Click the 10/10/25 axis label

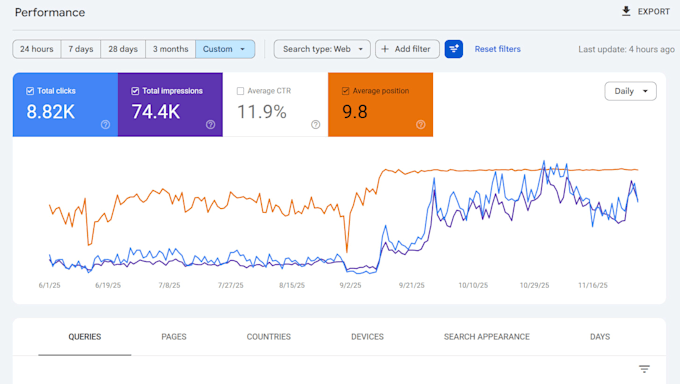pyautogui.click(x=473, y=285)
